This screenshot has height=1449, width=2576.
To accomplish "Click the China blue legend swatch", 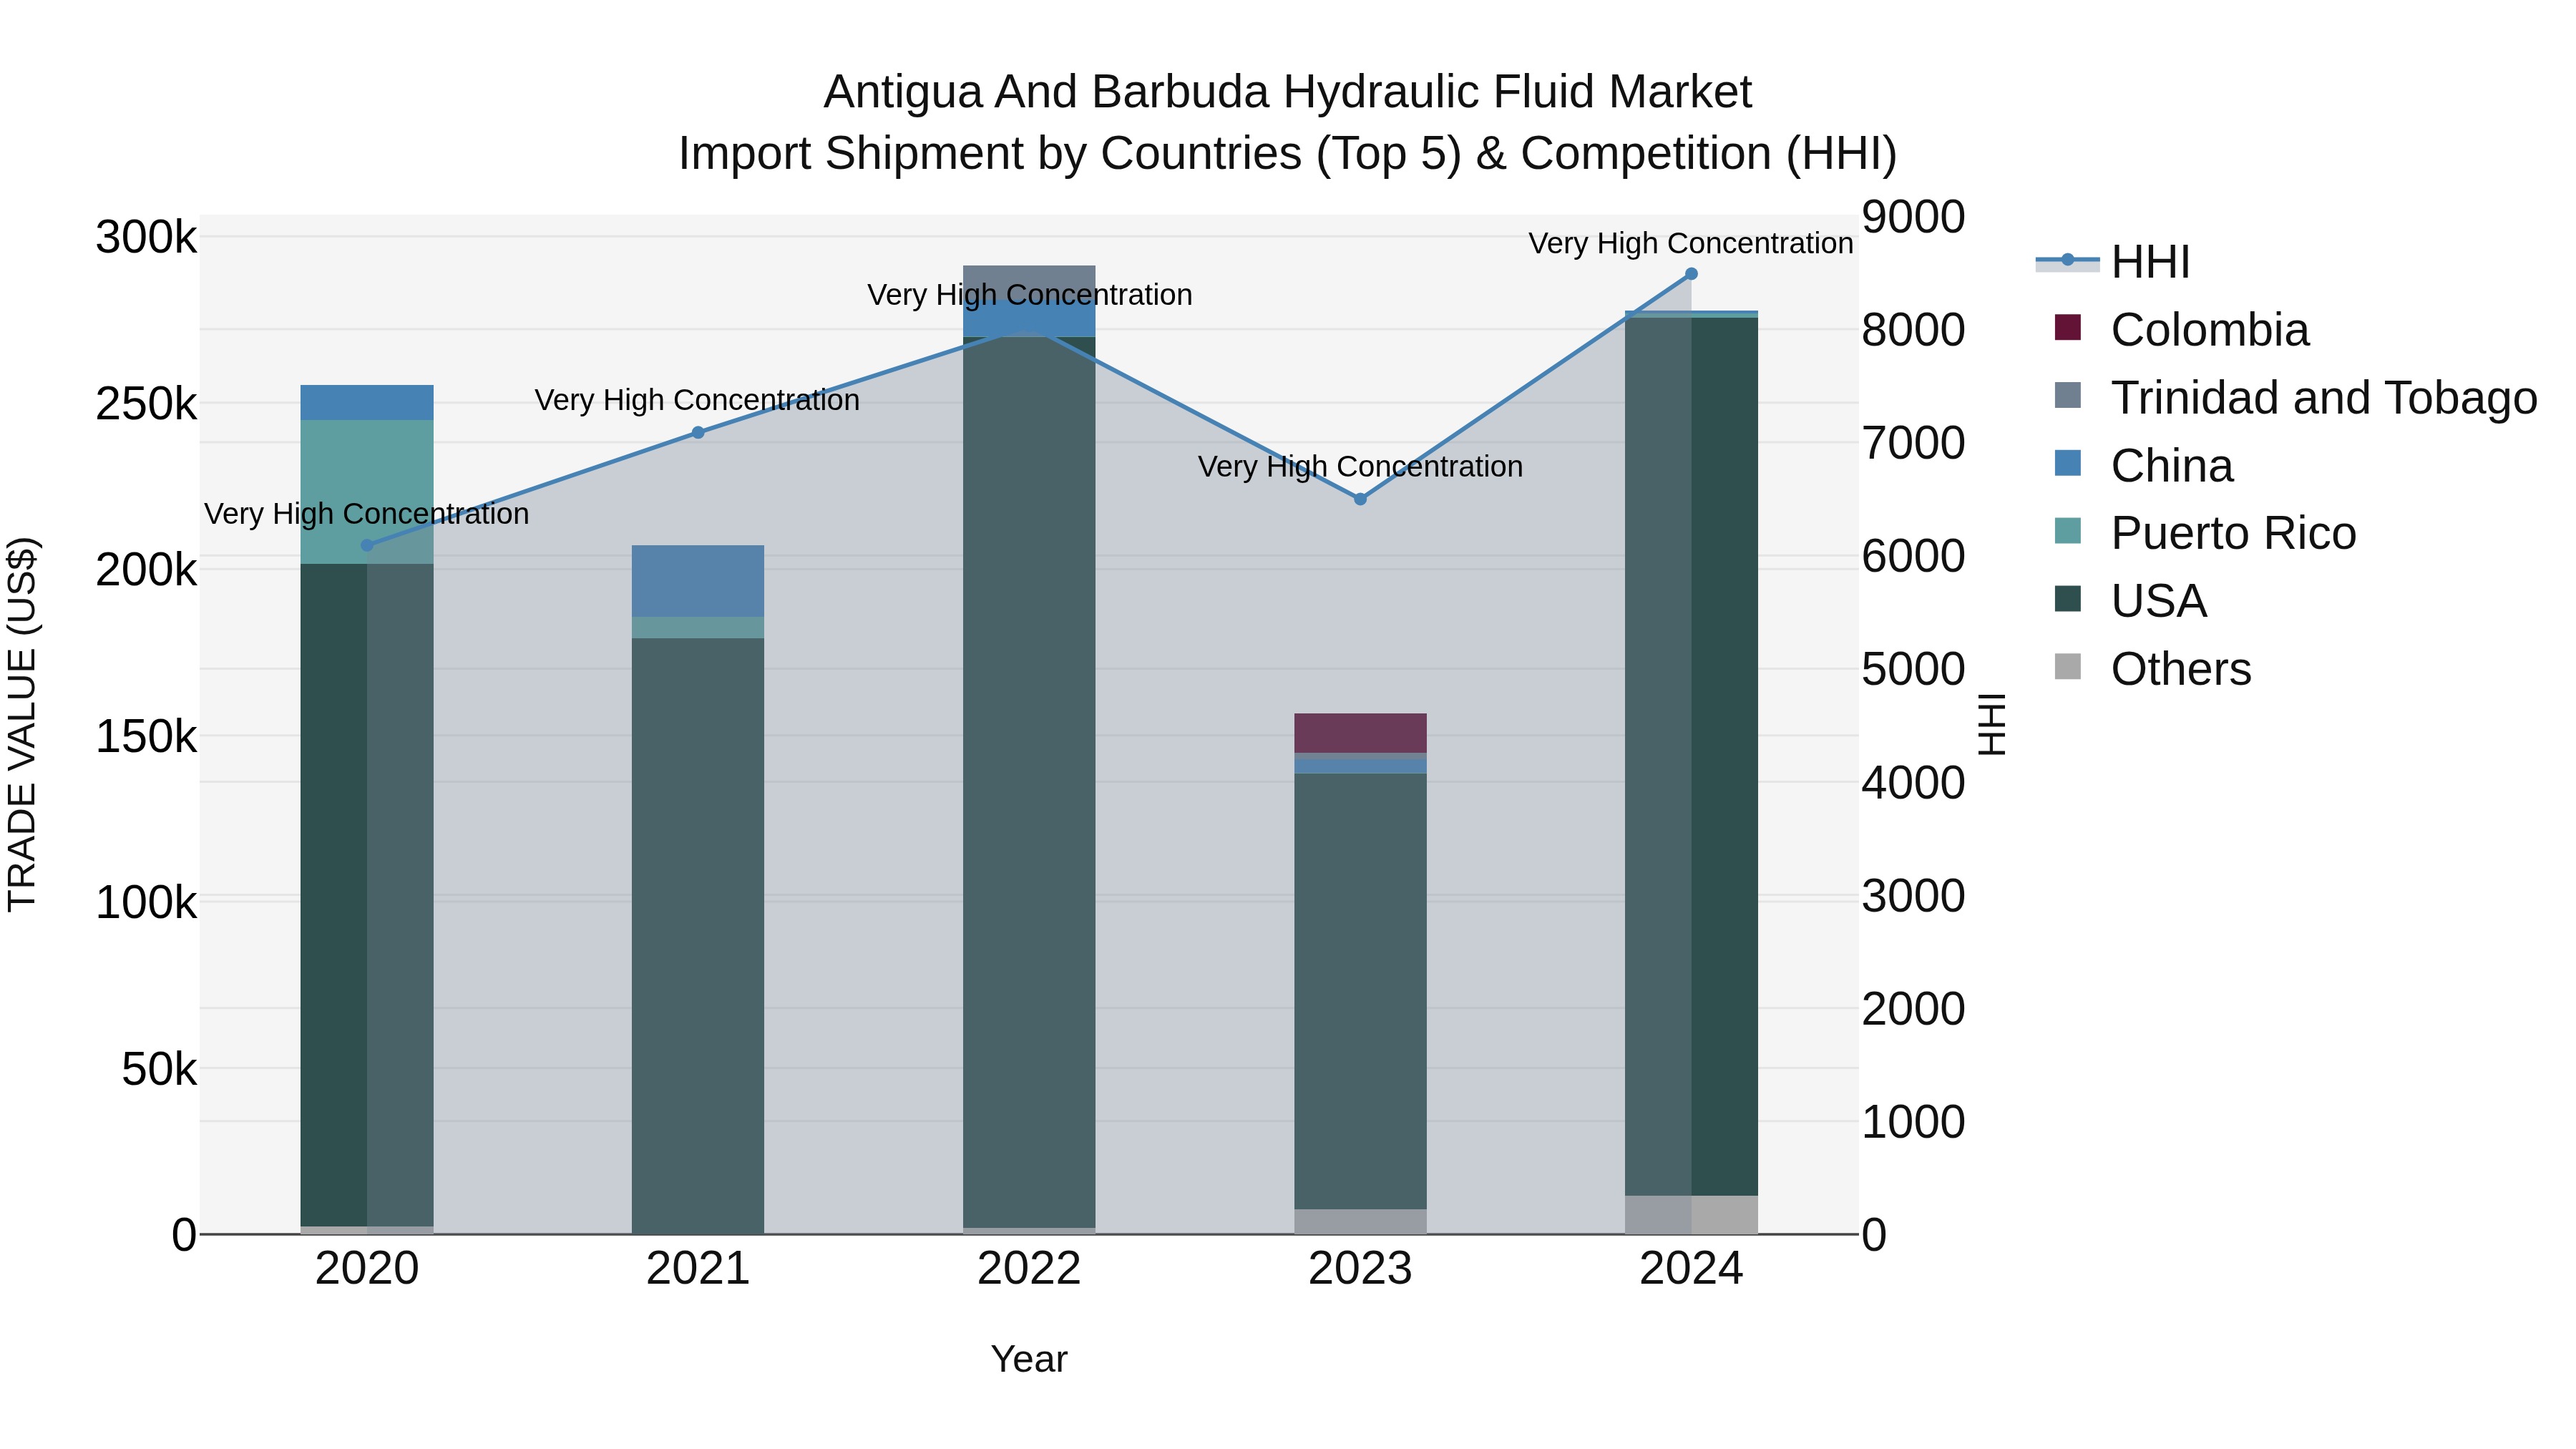I will (2067, 463).
